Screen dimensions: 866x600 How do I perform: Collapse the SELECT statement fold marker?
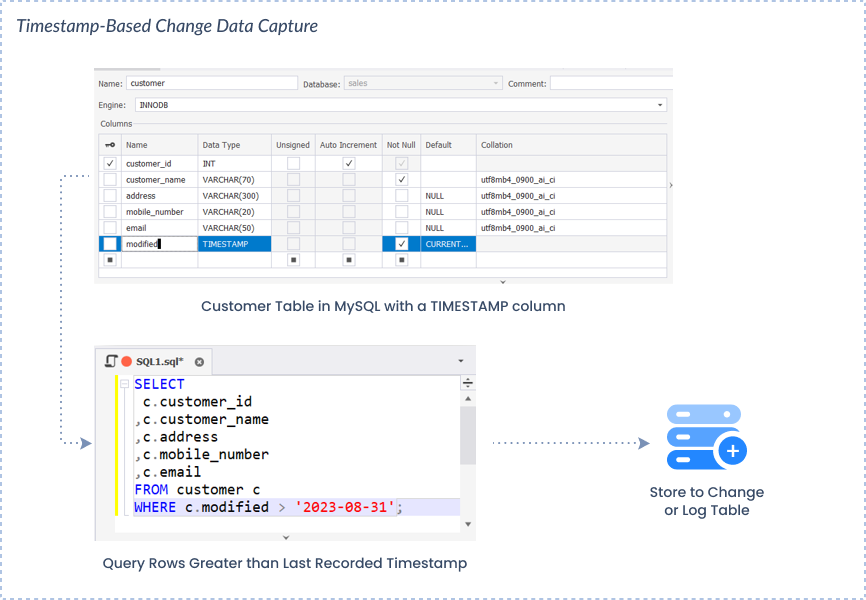click(x=125, y=384)
